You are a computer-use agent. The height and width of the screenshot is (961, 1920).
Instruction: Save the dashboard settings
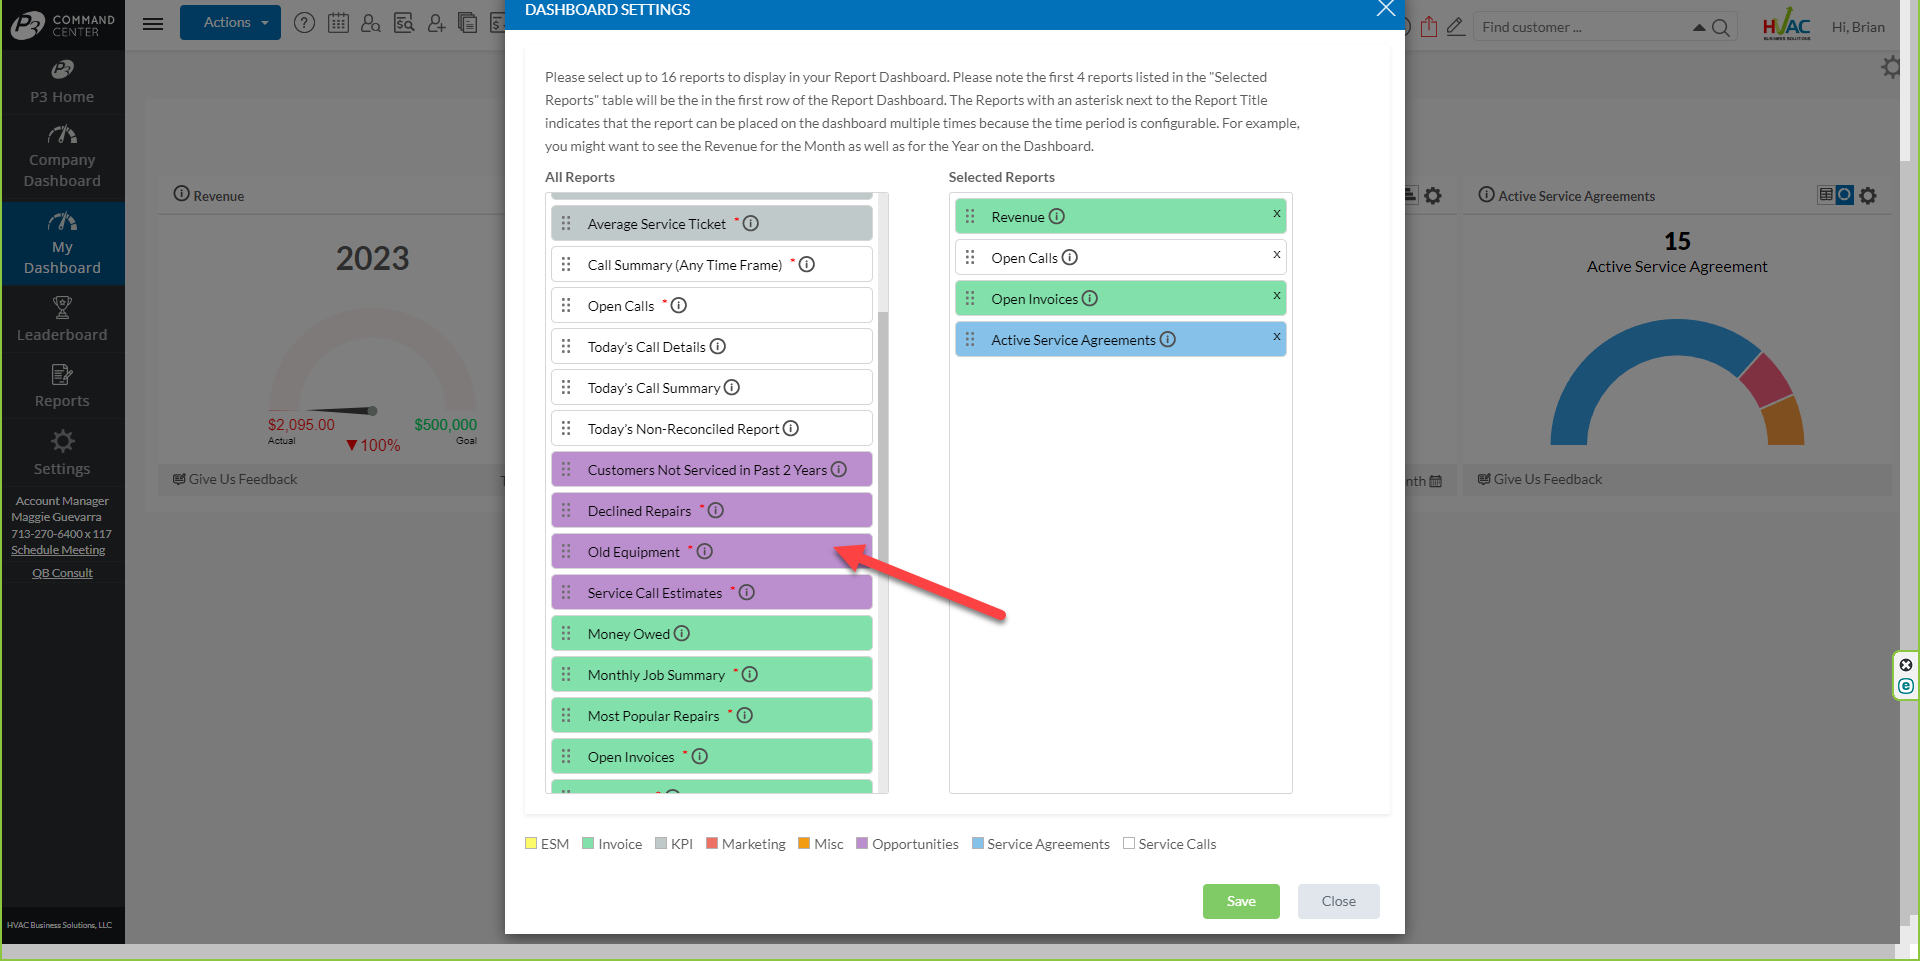[1240, 901]
